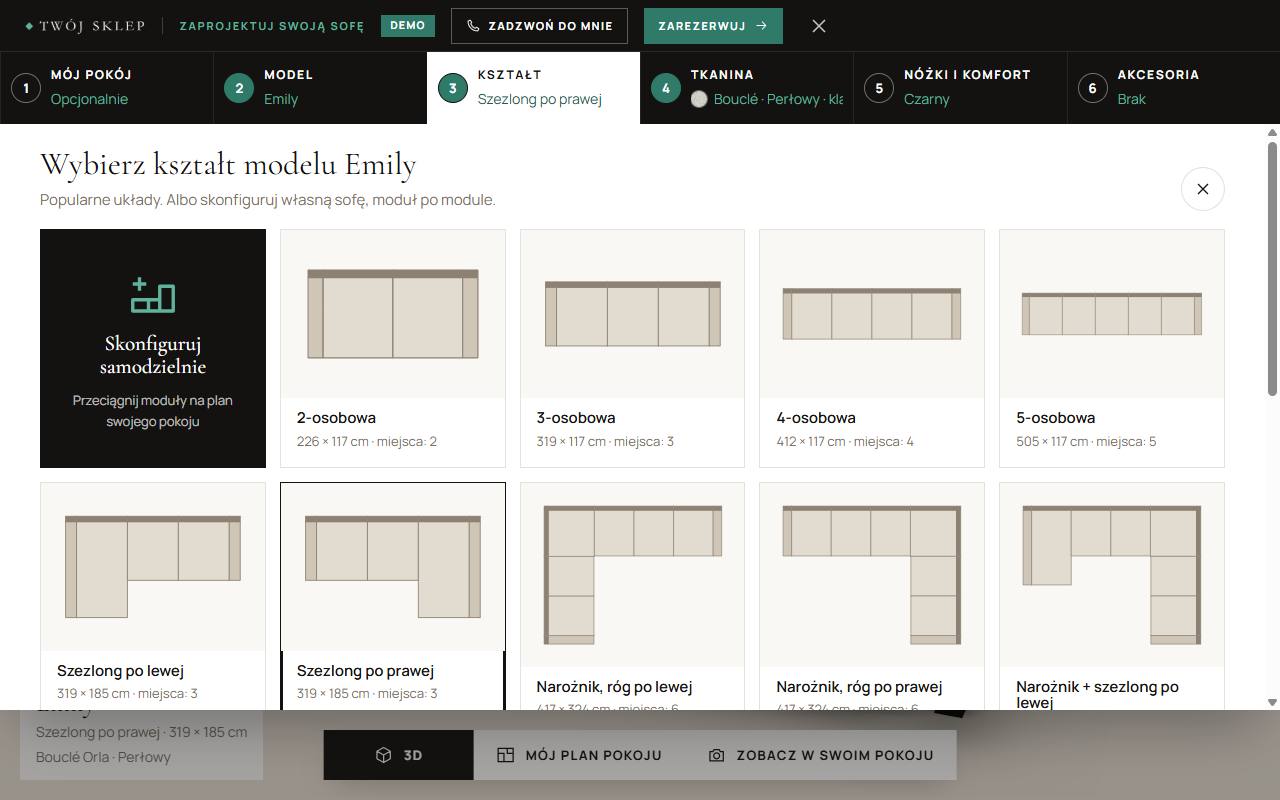The height and width of the screenshot is (800, 1280).
Task: Open the Mój pokój step tab
Action: 107,88
